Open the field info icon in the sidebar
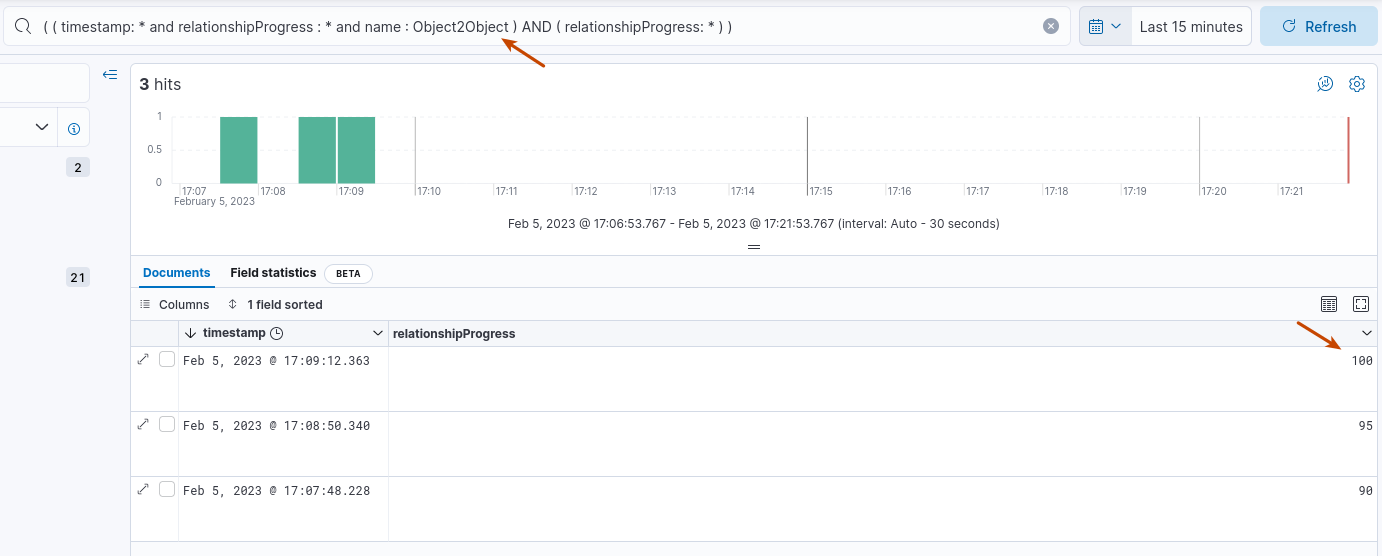The height and width of the screenshot is (556, 1382). click(74, 129)
